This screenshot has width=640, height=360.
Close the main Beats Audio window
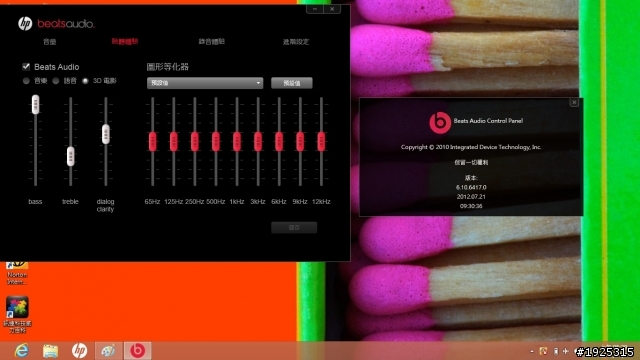332,9
